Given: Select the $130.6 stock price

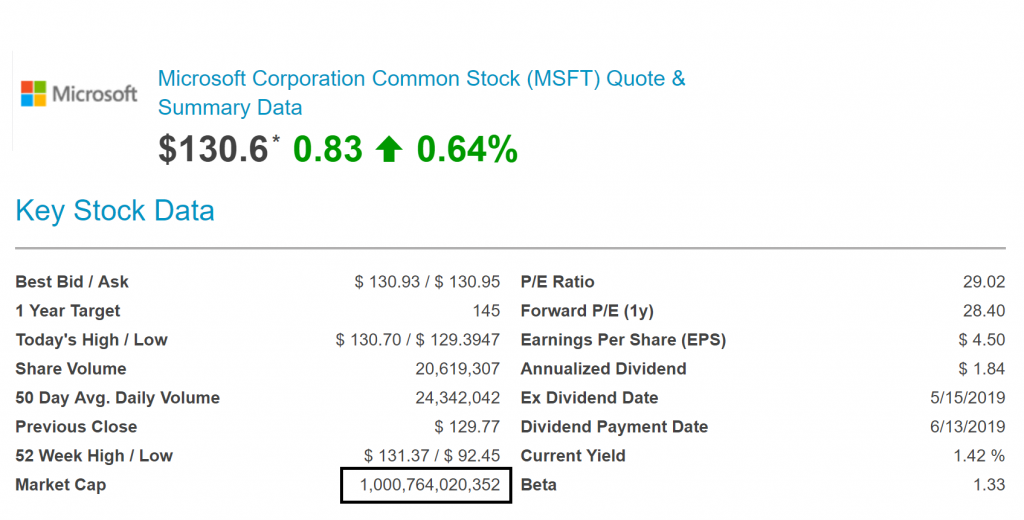Looking at the screenshot, I should pos(213,149).
